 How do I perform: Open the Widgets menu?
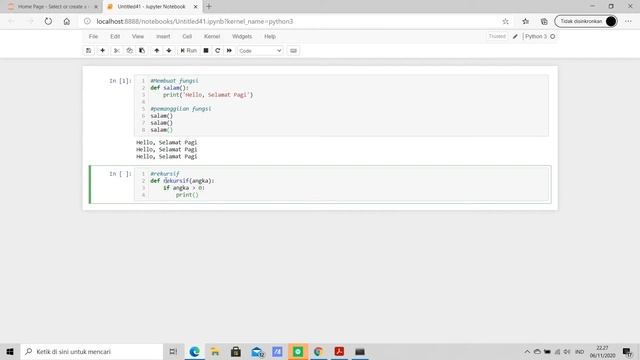[242, 36]
